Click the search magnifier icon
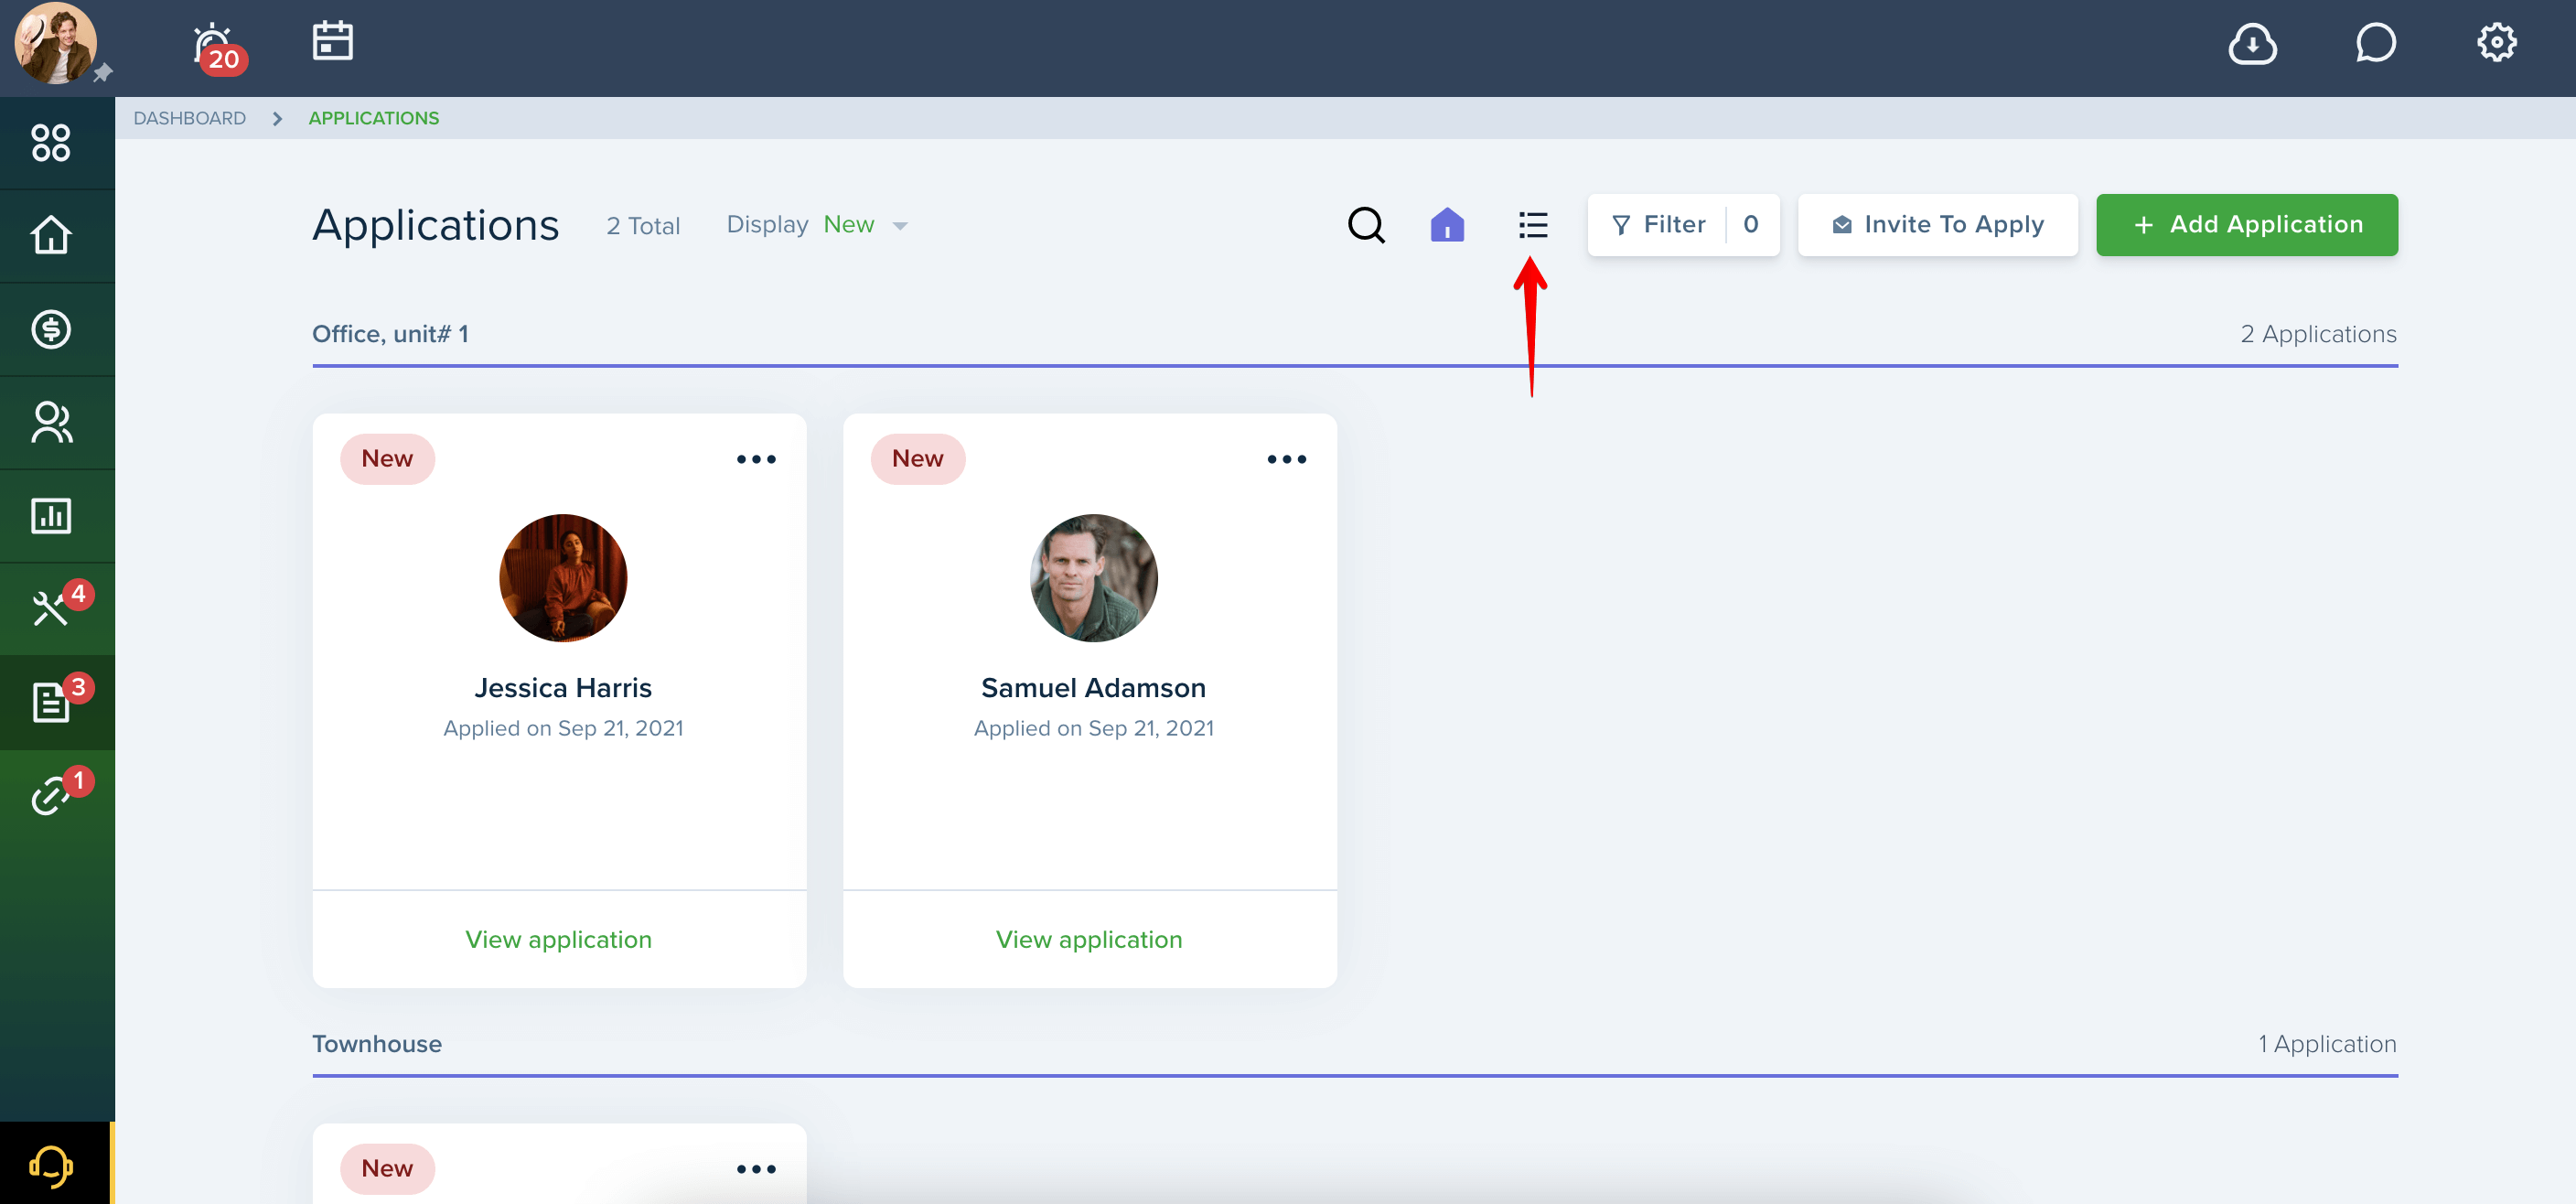Viewport: 2576px width, 1204px height. [x=1366, y=225]
